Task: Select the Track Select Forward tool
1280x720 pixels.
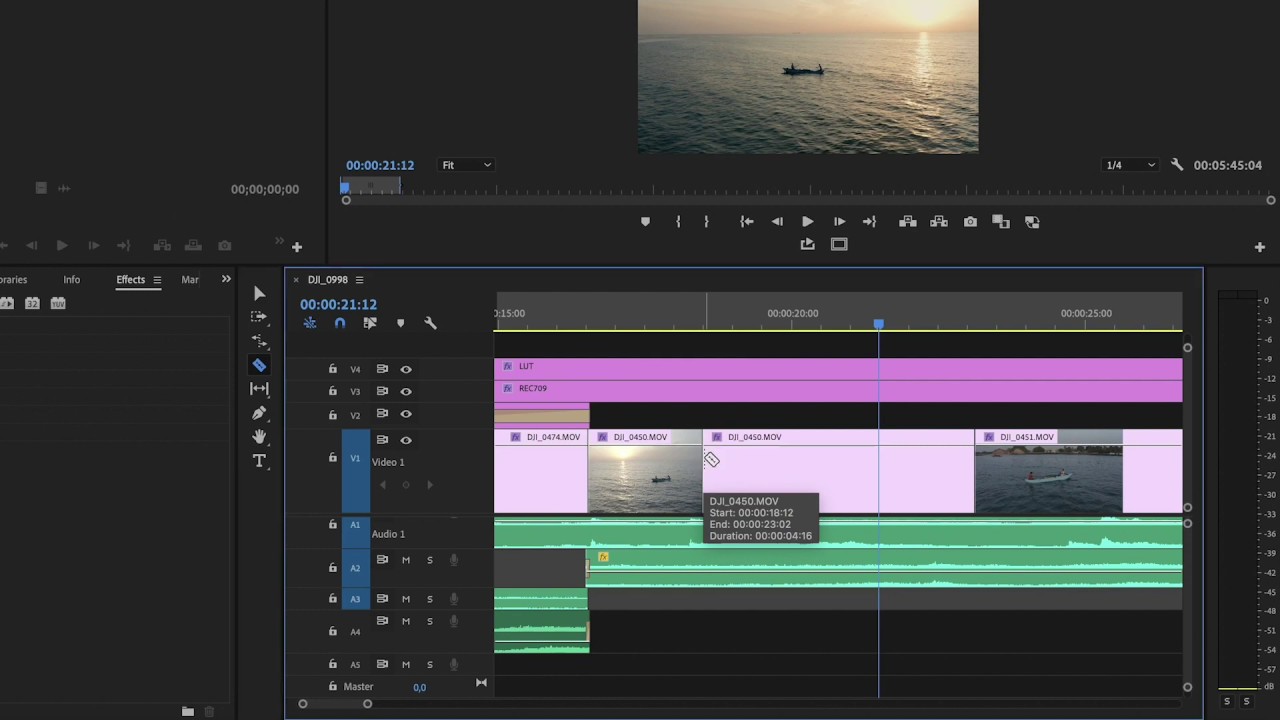Action: 259,317
